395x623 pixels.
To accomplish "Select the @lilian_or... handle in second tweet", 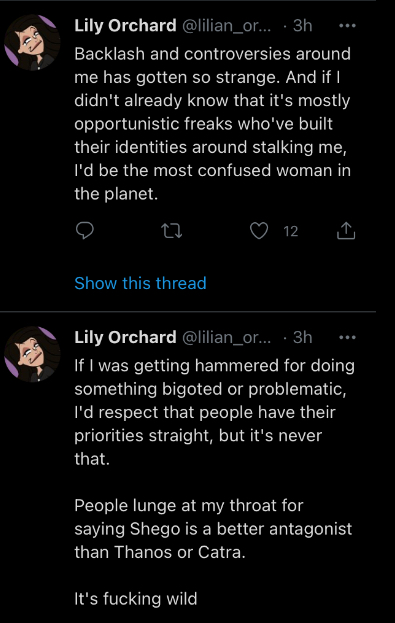I will coord(227,338).
